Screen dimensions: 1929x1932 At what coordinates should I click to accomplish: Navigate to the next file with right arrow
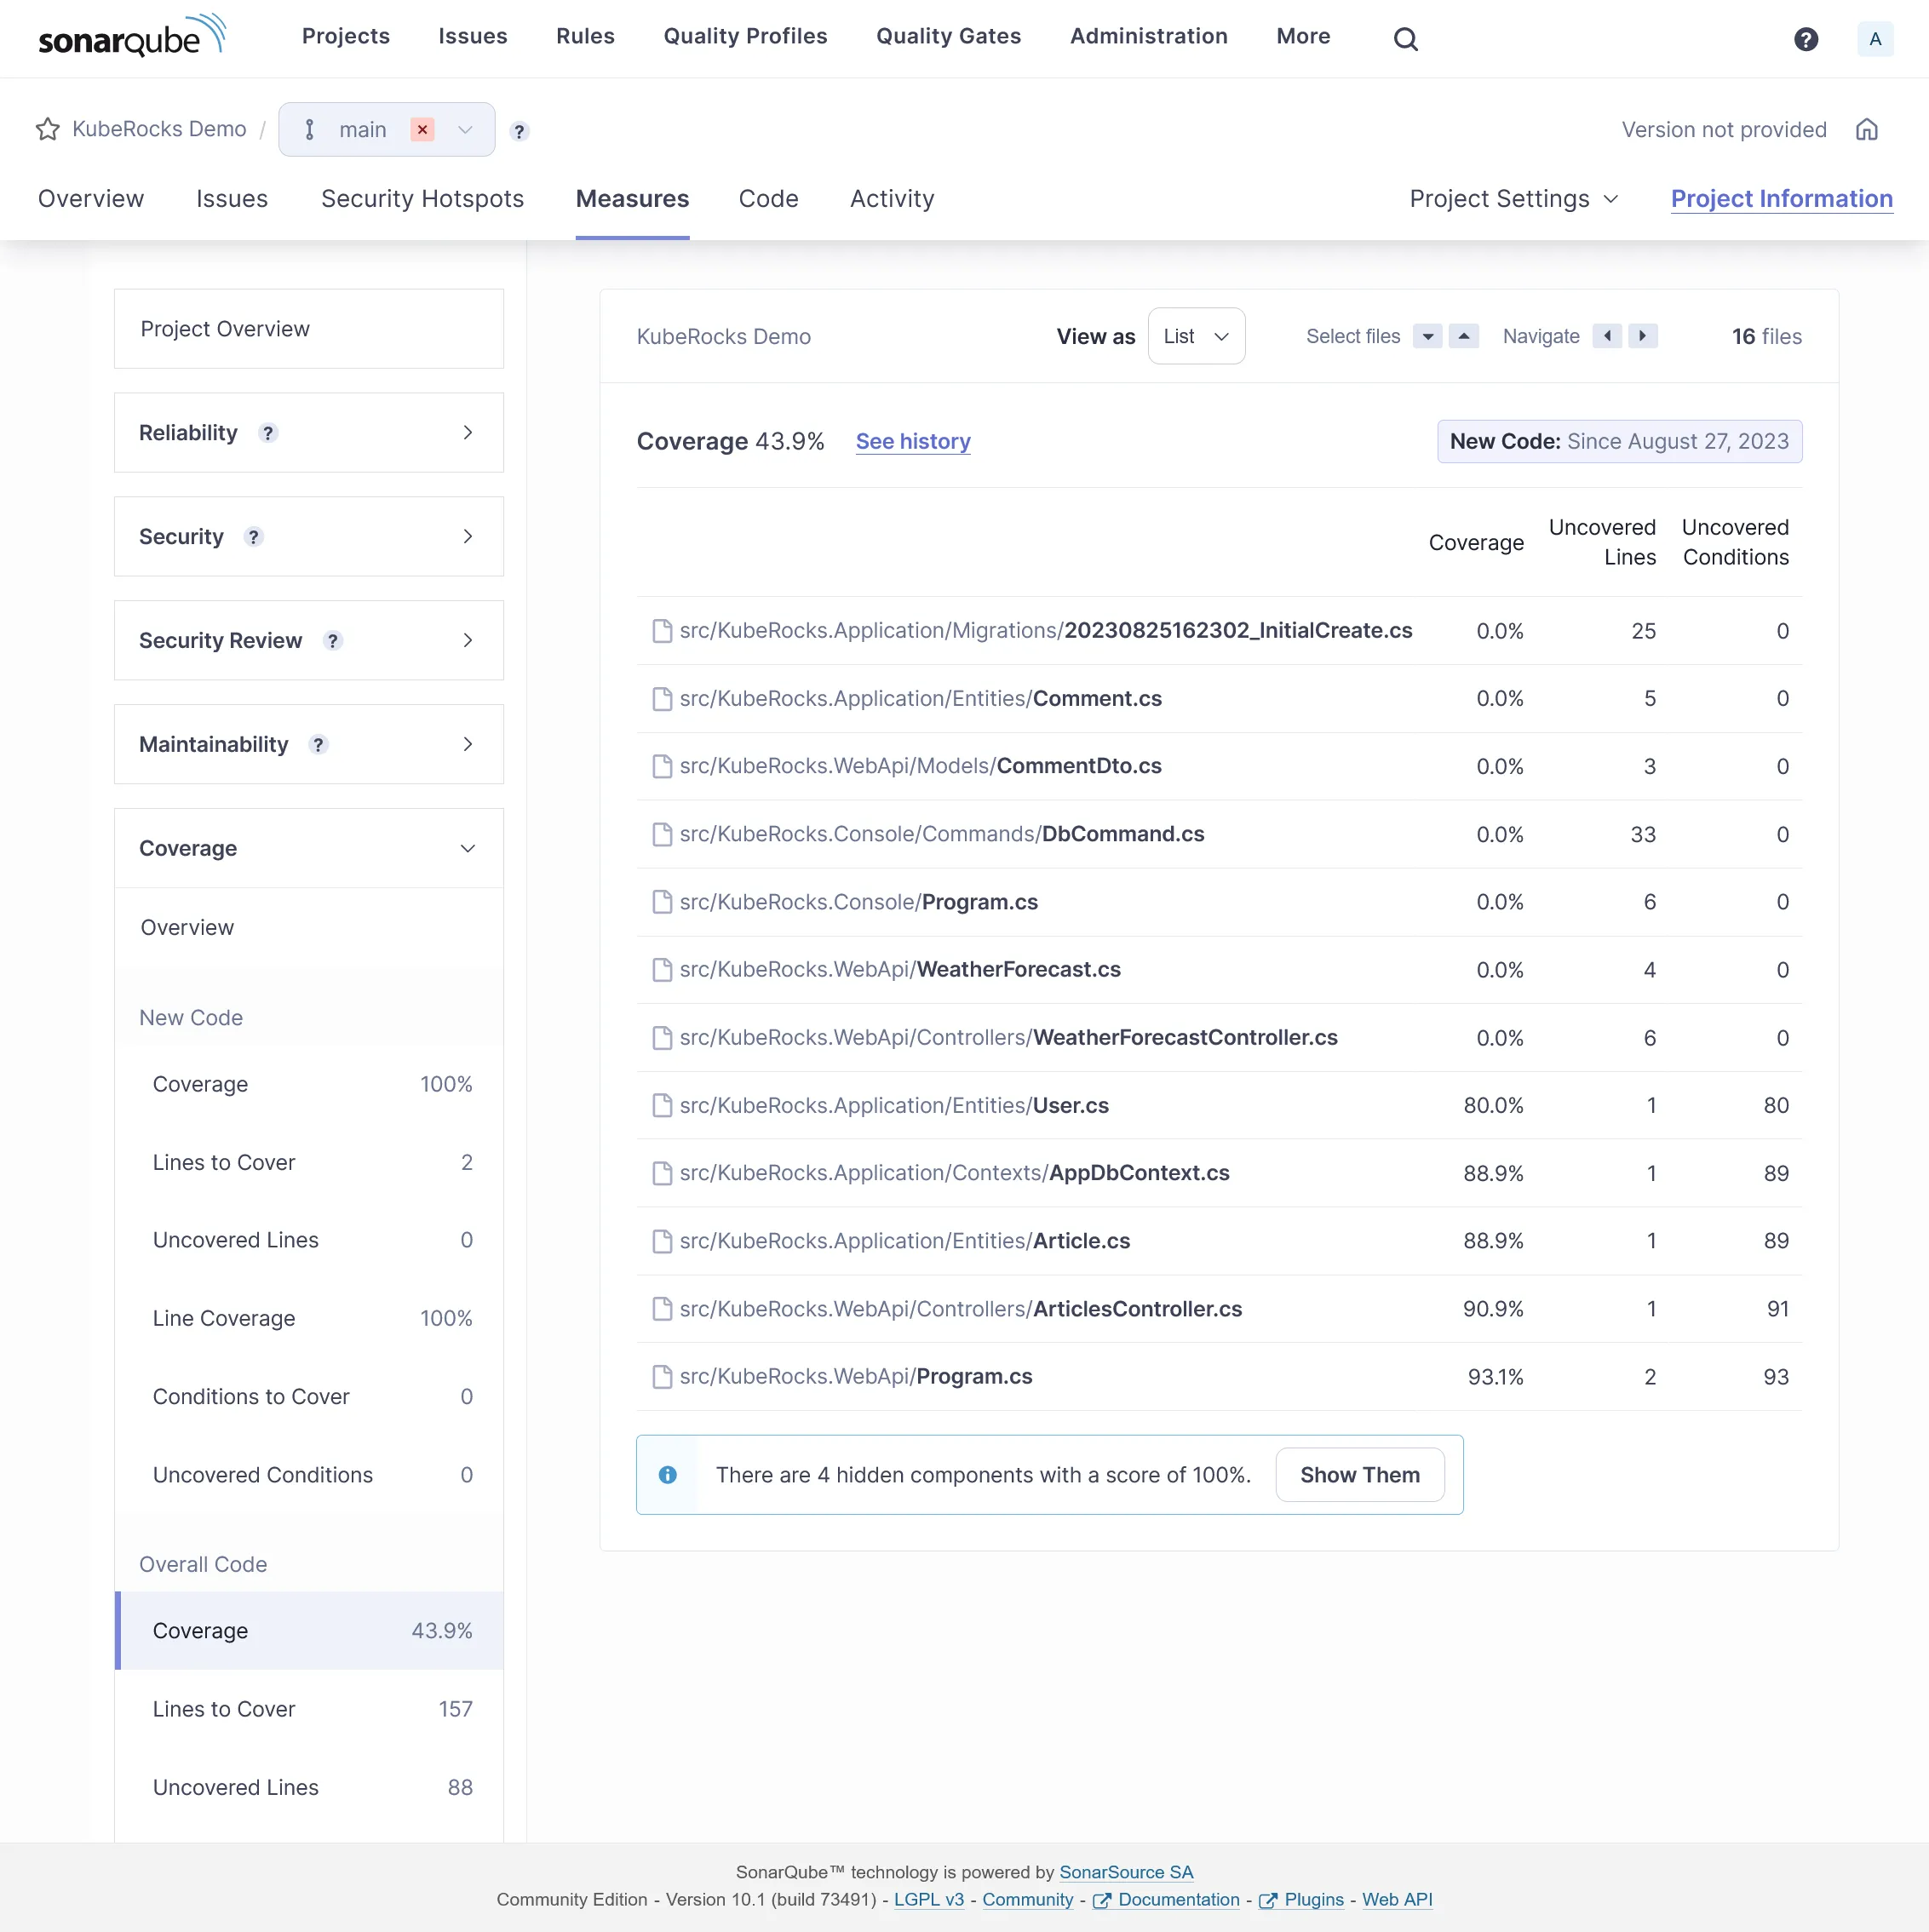pos(1643,336)
